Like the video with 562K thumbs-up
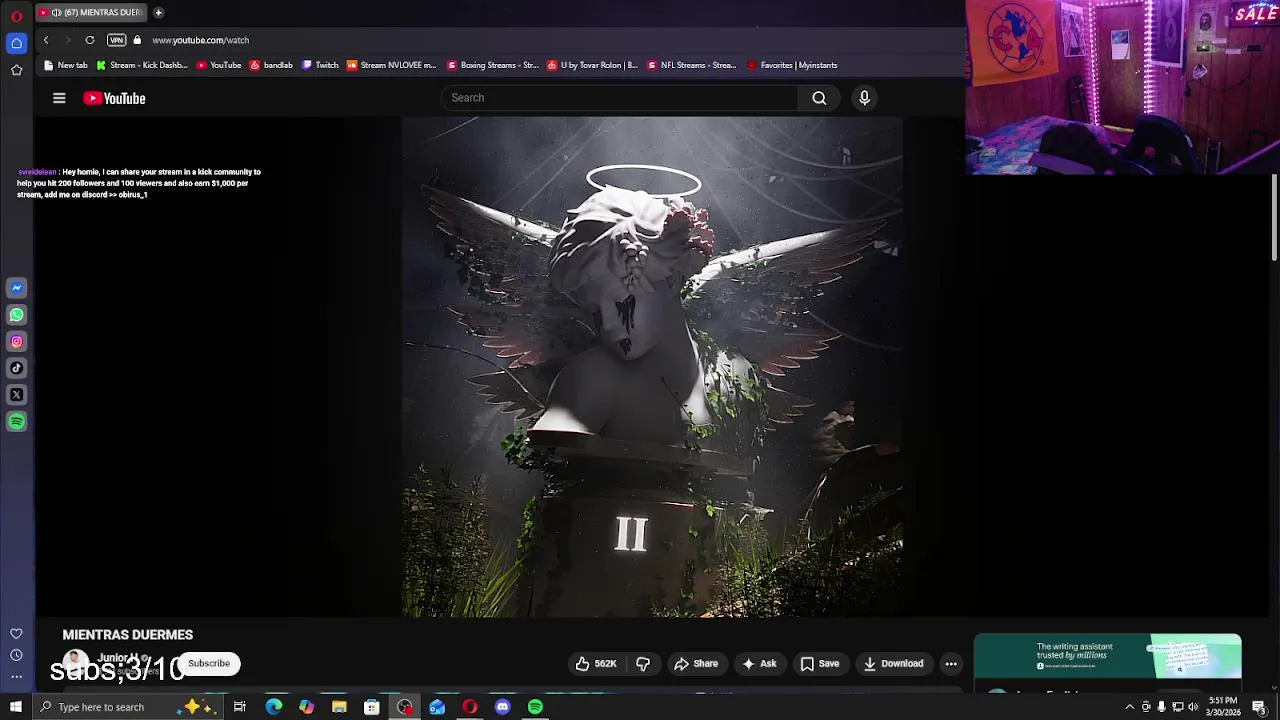The image size is (1280, 720). tap(596, 663)
